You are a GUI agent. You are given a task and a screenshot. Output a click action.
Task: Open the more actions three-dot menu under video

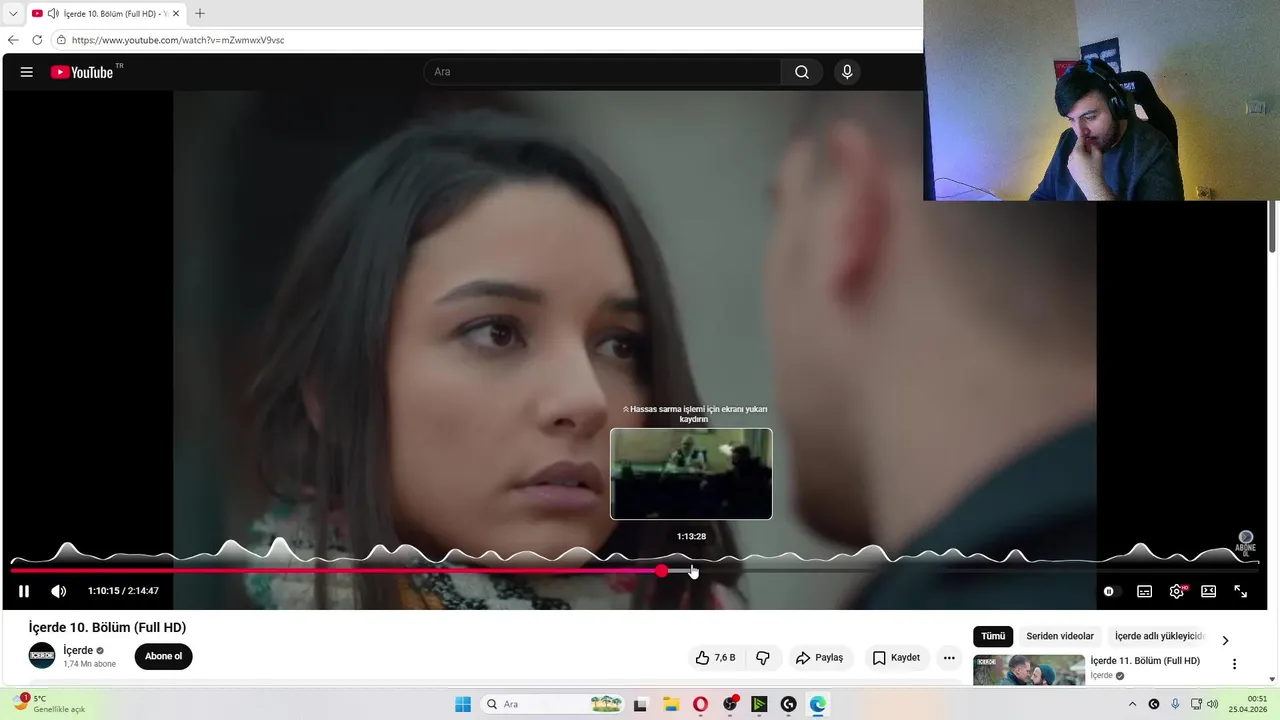click(949, 657)
